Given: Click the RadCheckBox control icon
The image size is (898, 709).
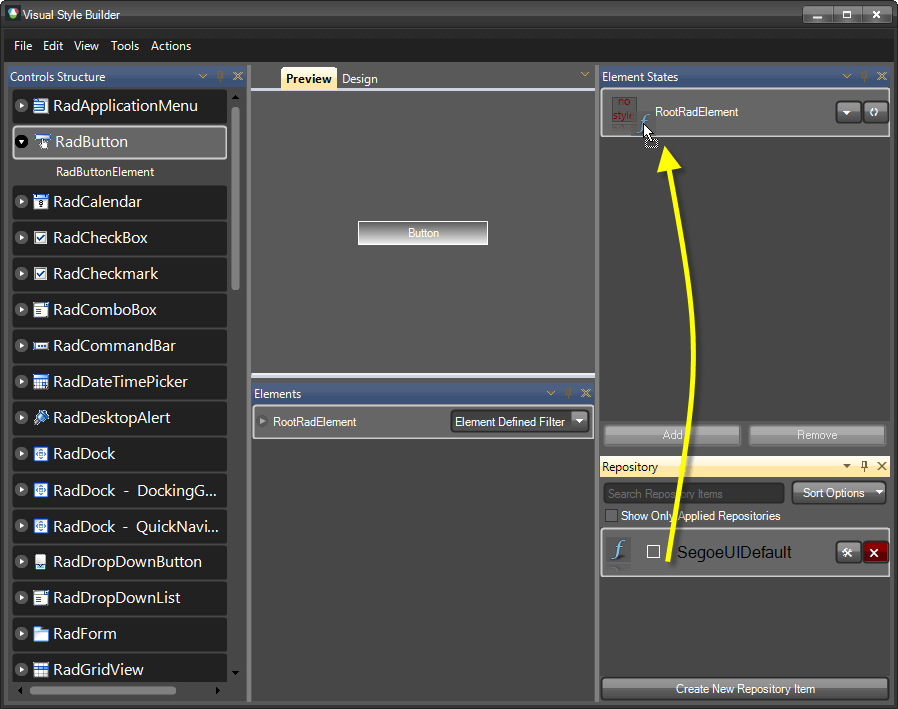Looking at the screenshot, I should (41, 238).
